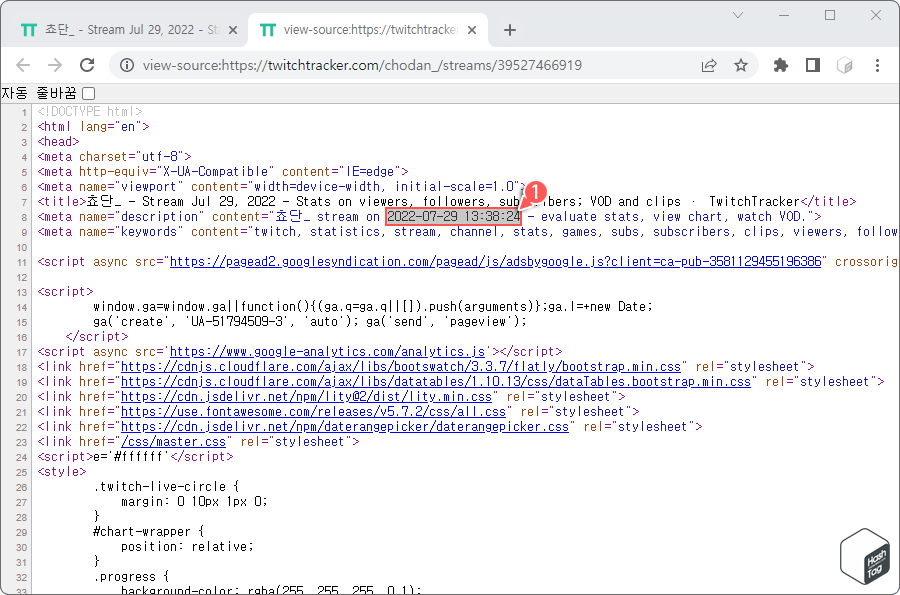Click the <html lang="en"> line
Screen dimensions: 900x595
point(94,127)
